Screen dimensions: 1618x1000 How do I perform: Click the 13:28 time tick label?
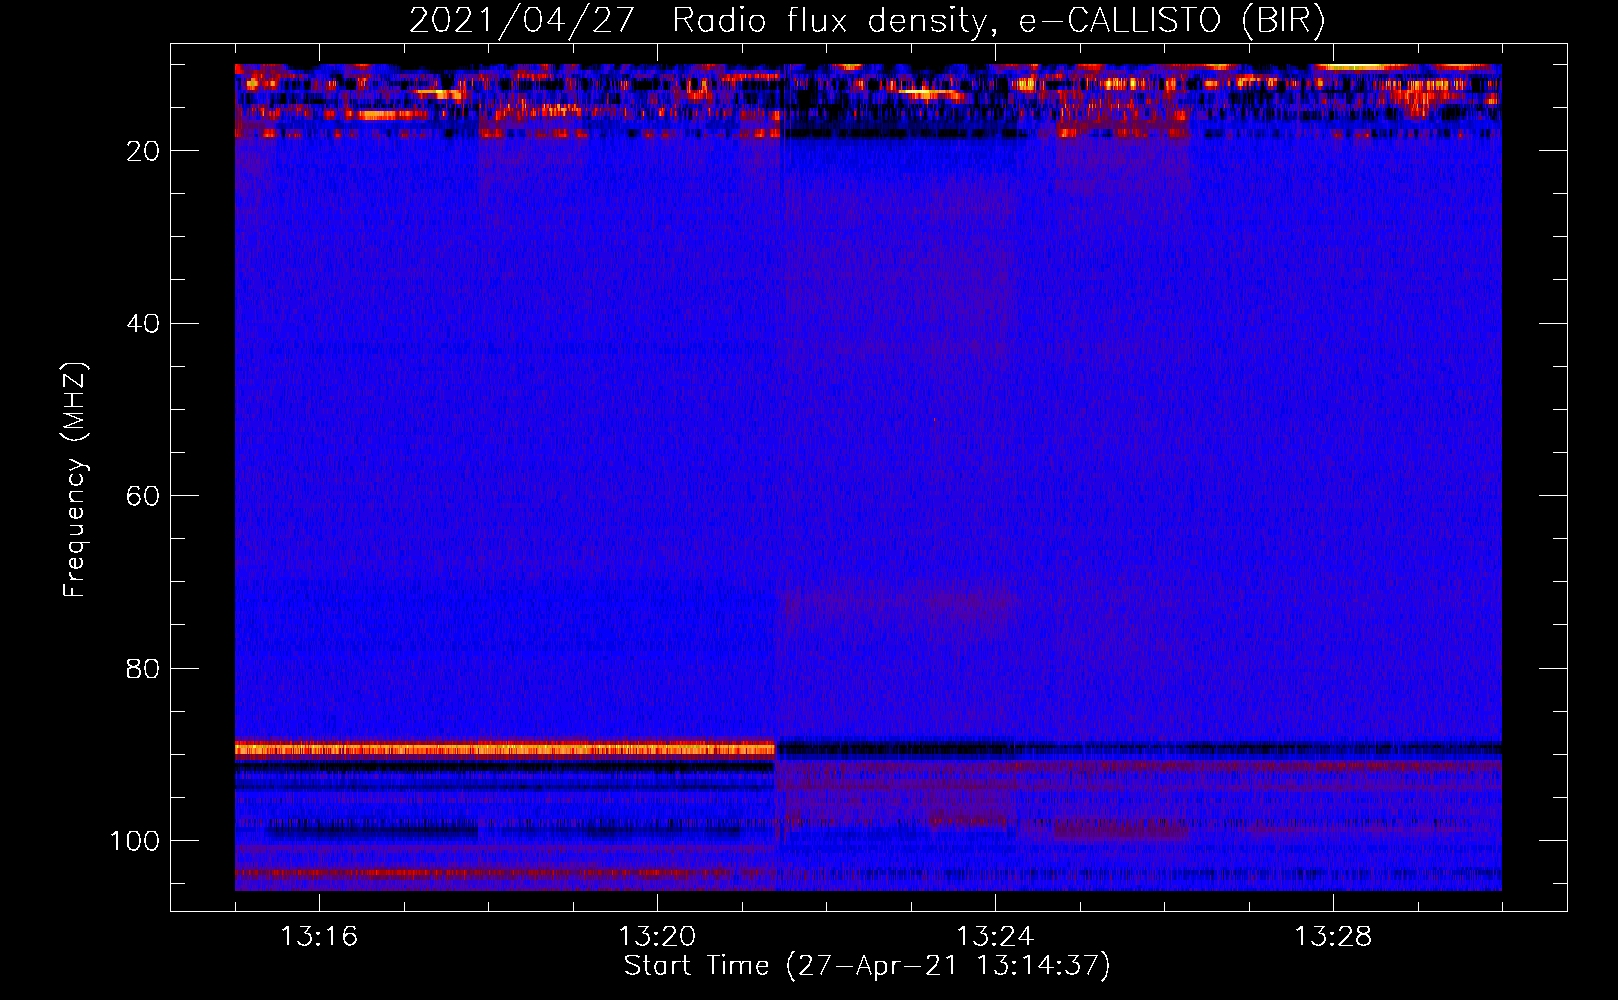1333,937
